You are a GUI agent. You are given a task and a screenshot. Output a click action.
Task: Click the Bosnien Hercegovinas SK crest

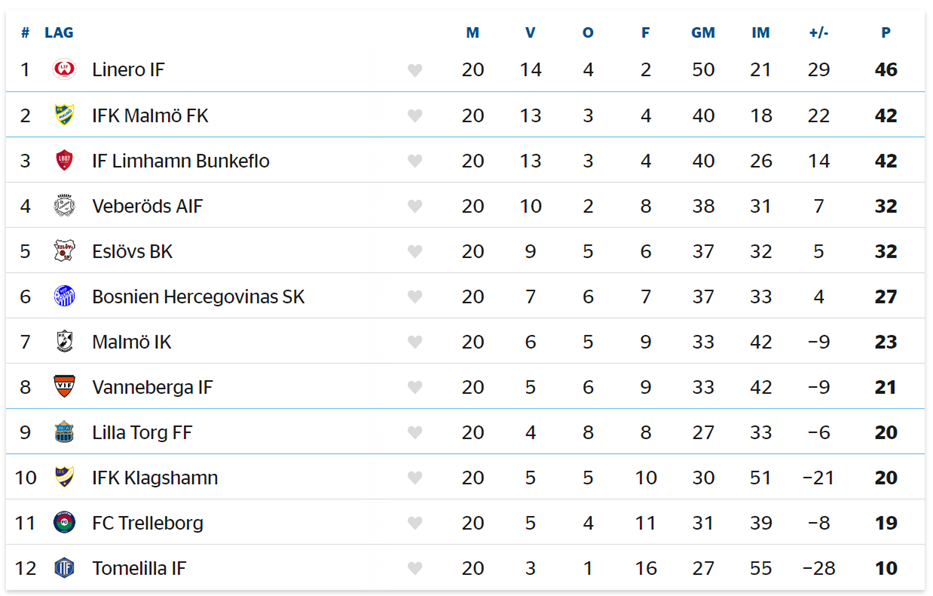64,296
